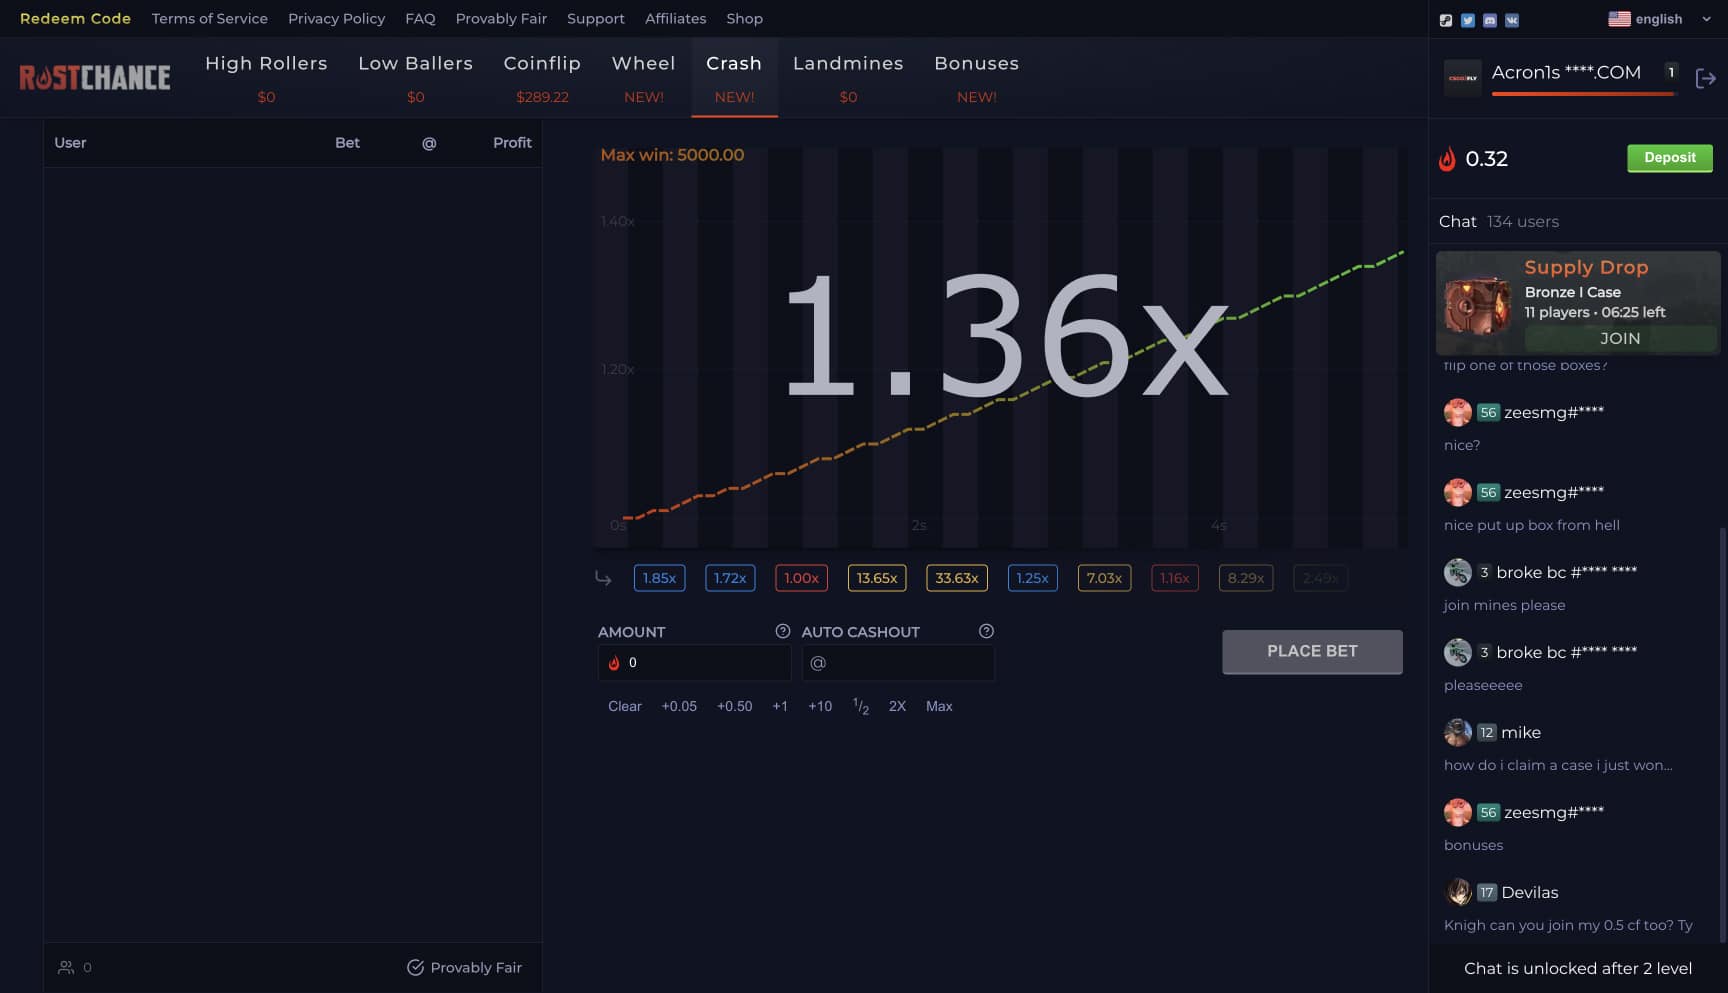Click the logout arrow icon
This screenshot has height=993, width=1728.
1705,78
